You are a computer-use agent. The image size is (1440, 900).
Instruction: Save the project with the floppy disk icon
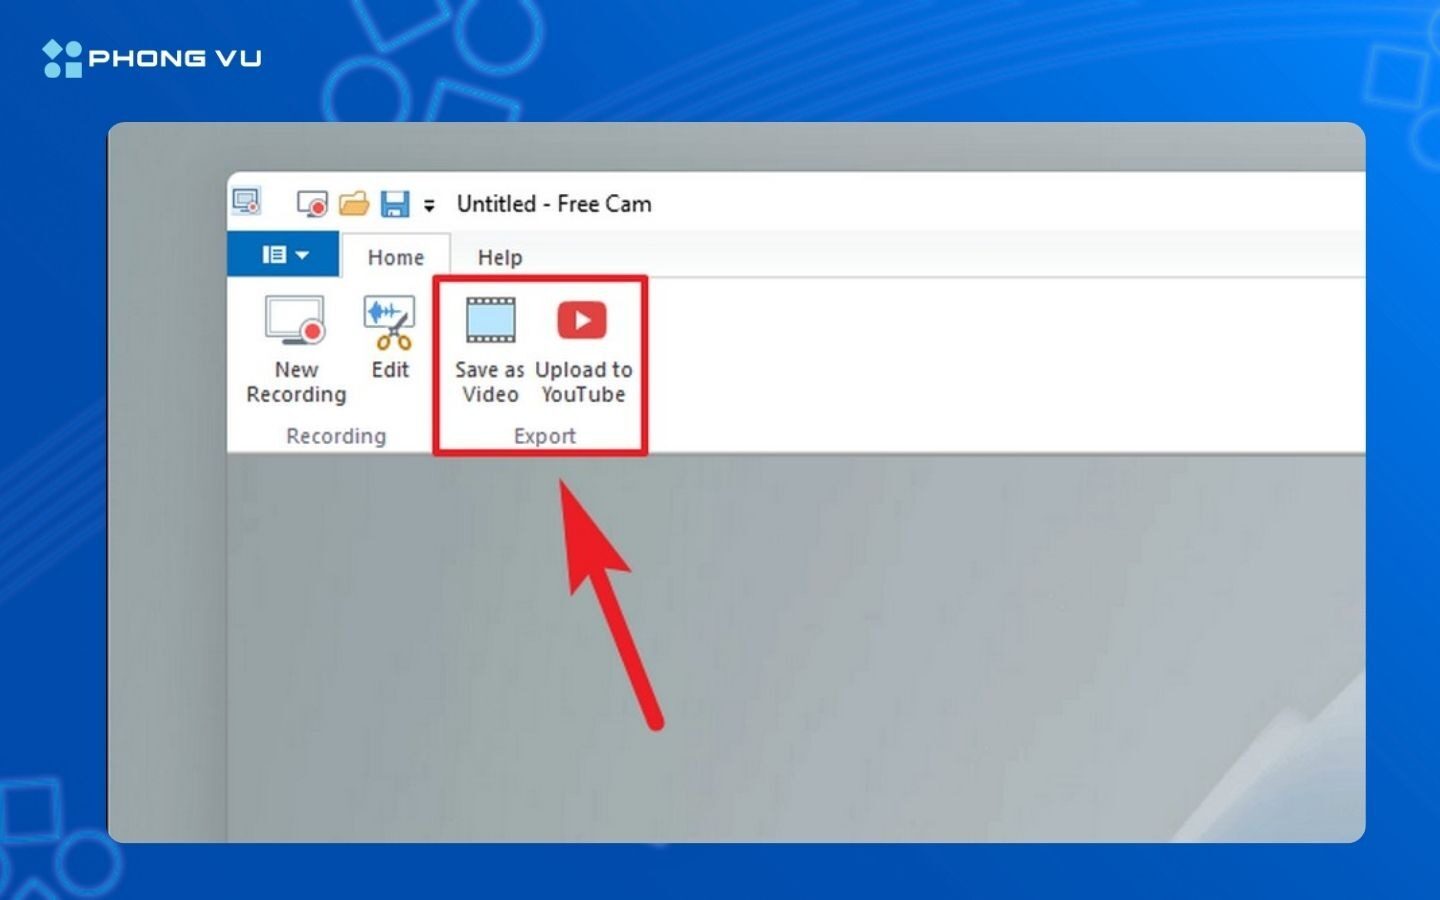tap(395, 204)
